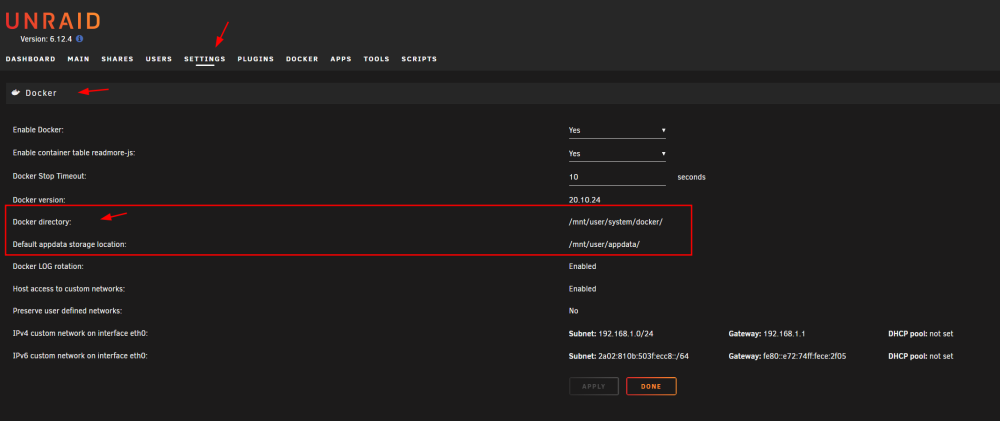The width and height of the screenshot is (1000, 421).
Task: Click the IPv6 custom network on eth0 label
Action: [x=80, y=356]
